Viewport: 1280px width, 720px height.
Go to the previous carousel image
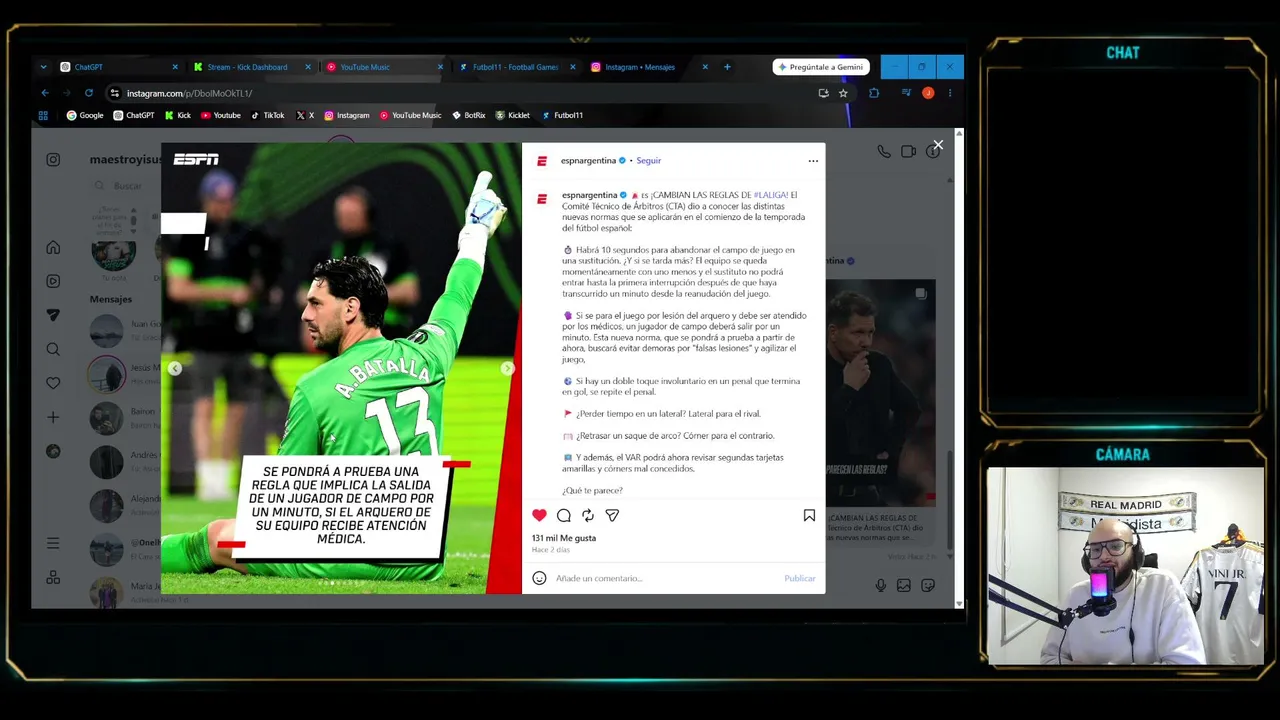point(175,369)
